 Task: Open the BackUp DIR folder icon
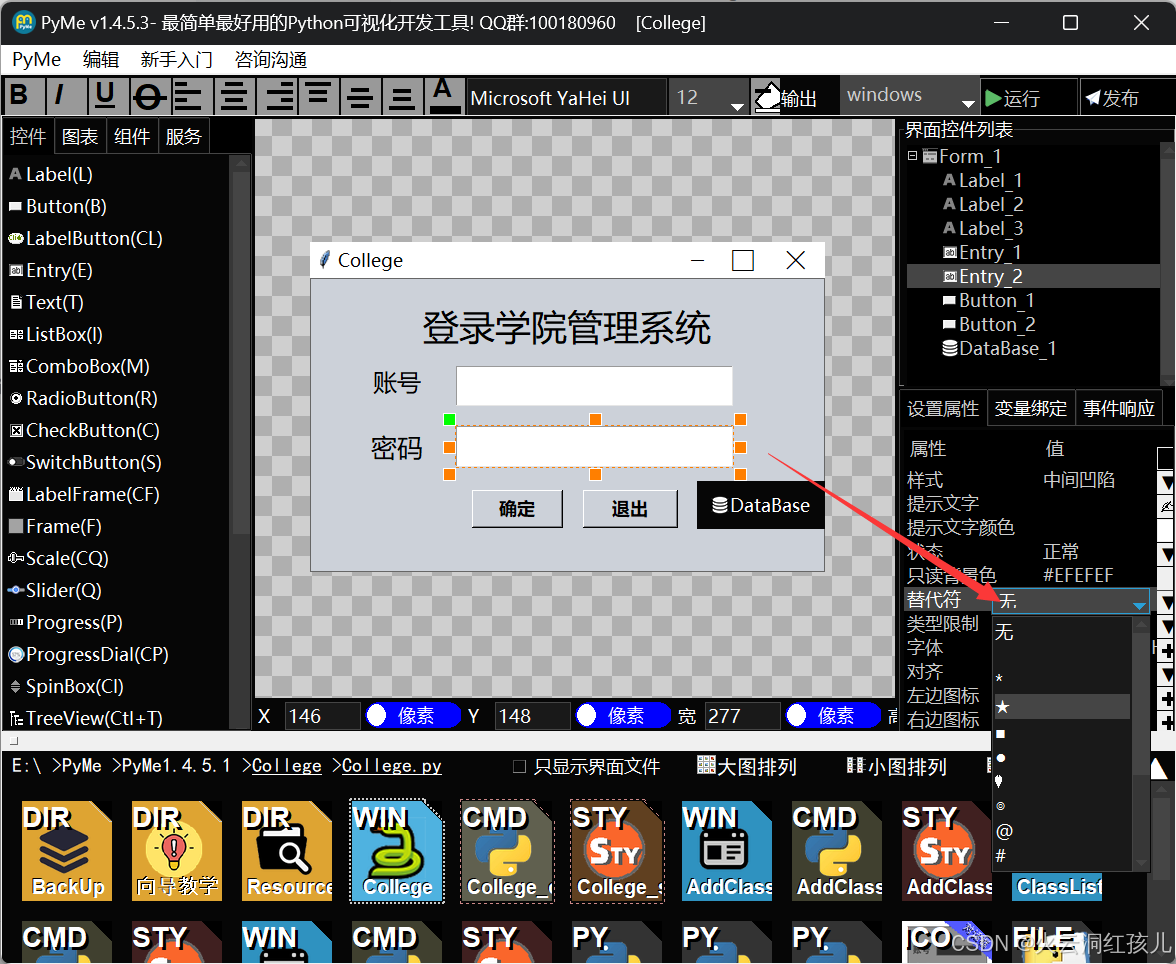pyautogui.click(x=68, y=851)
